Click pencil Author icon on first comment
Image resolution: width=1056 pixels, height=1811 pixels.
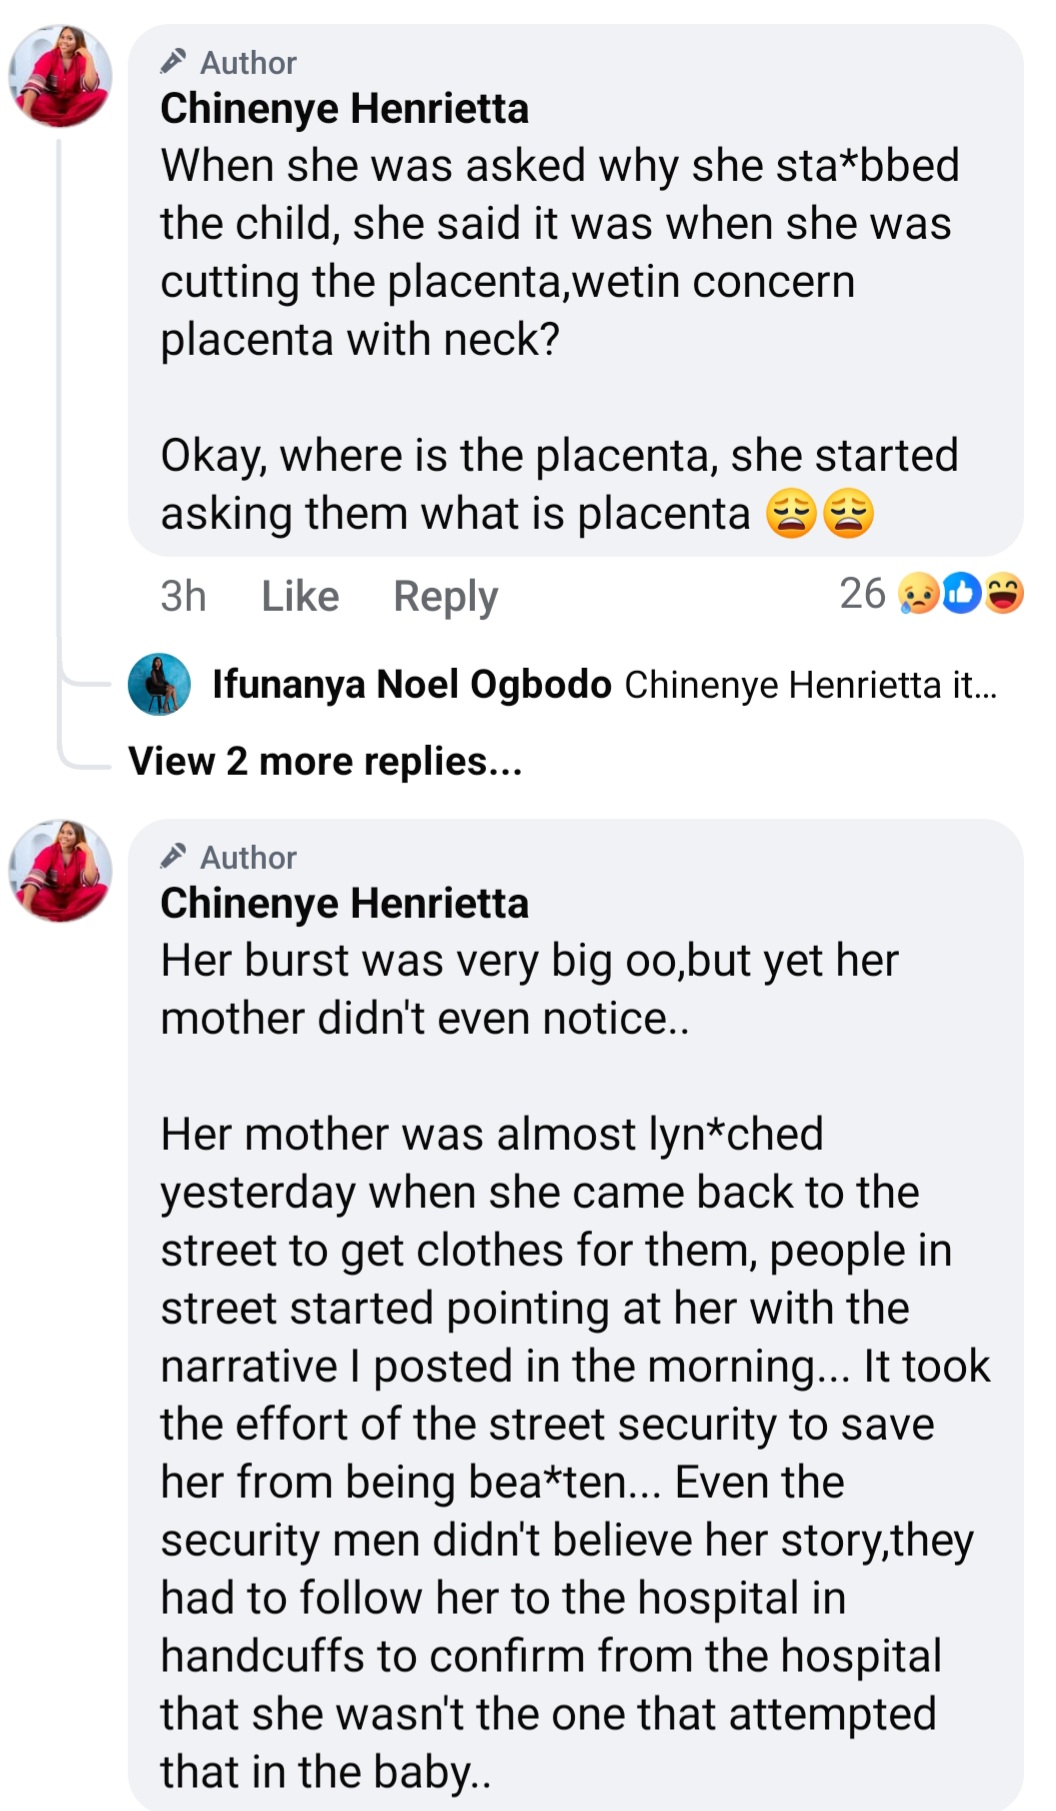[173, 62]
